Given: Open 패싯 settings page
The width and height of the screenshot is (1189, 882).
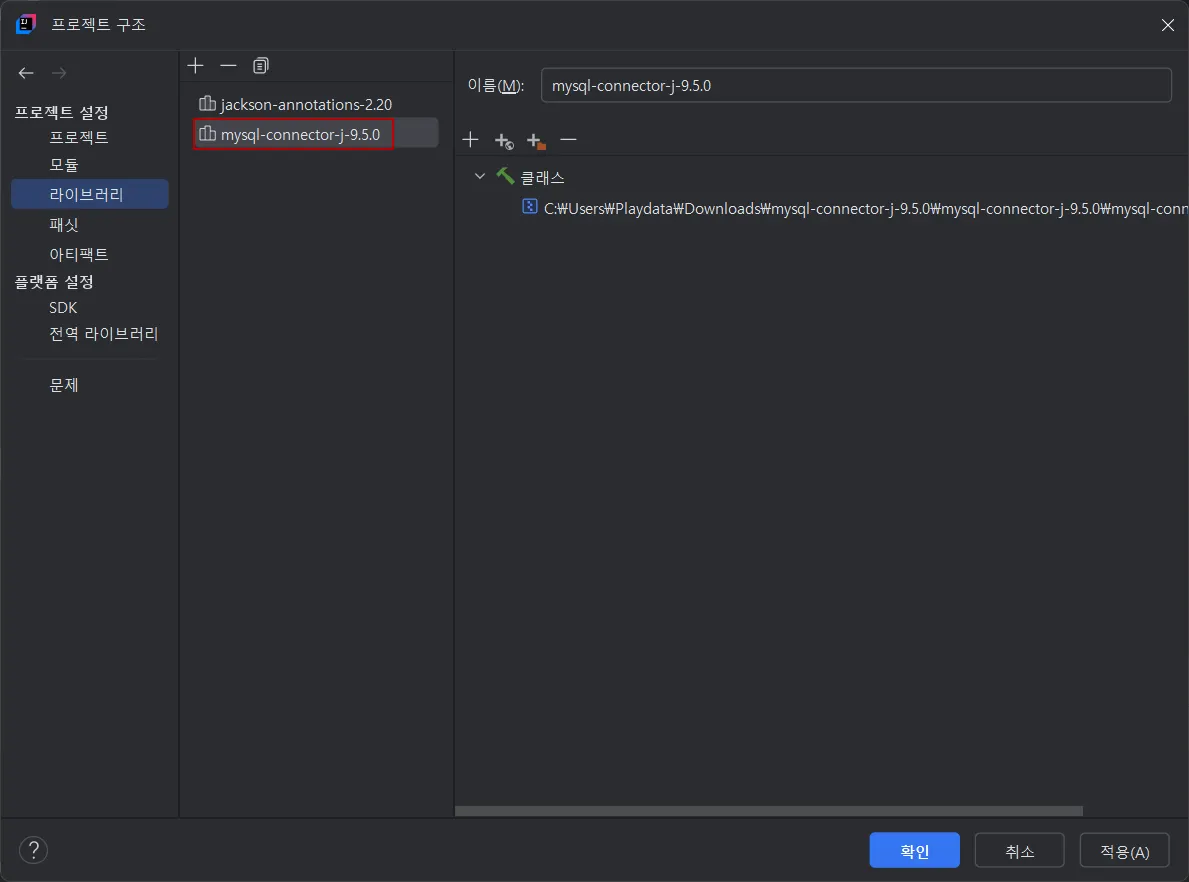Looking at the screenshot, I should 64,224.
